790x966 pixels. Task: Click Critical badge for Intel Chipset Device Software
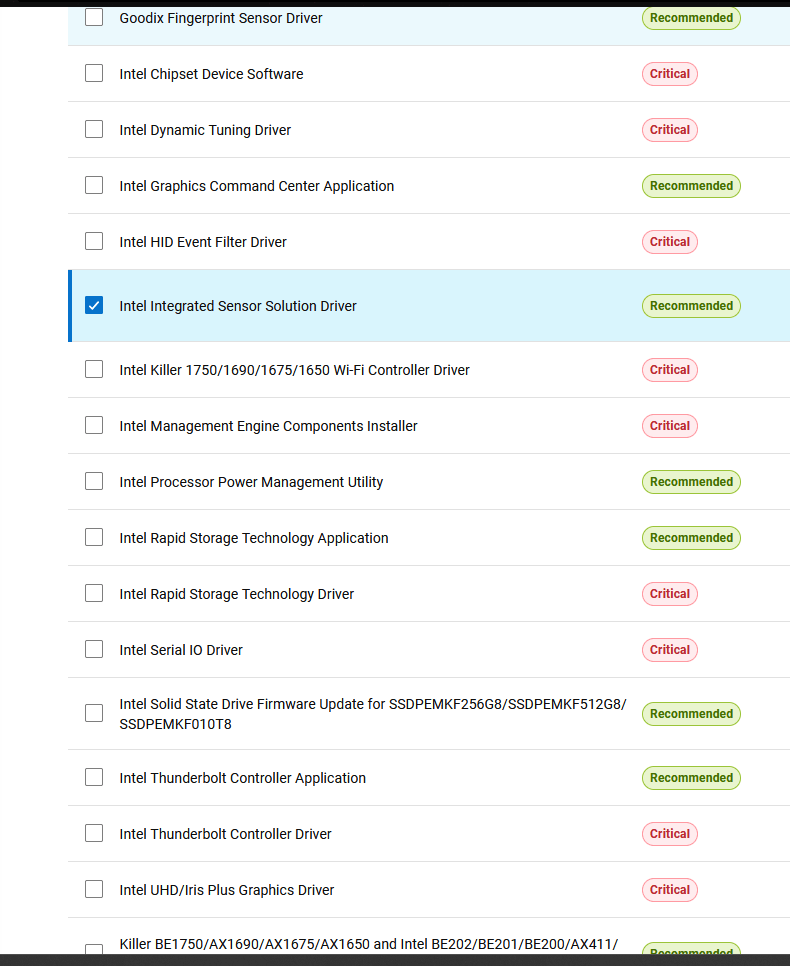pos(669,74)
